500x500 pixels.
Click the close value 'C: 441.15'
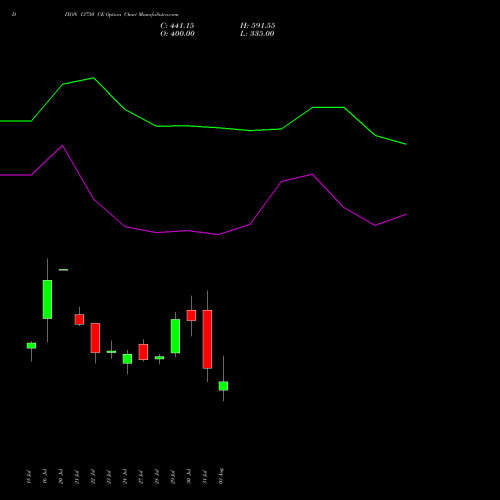[177, 26]
